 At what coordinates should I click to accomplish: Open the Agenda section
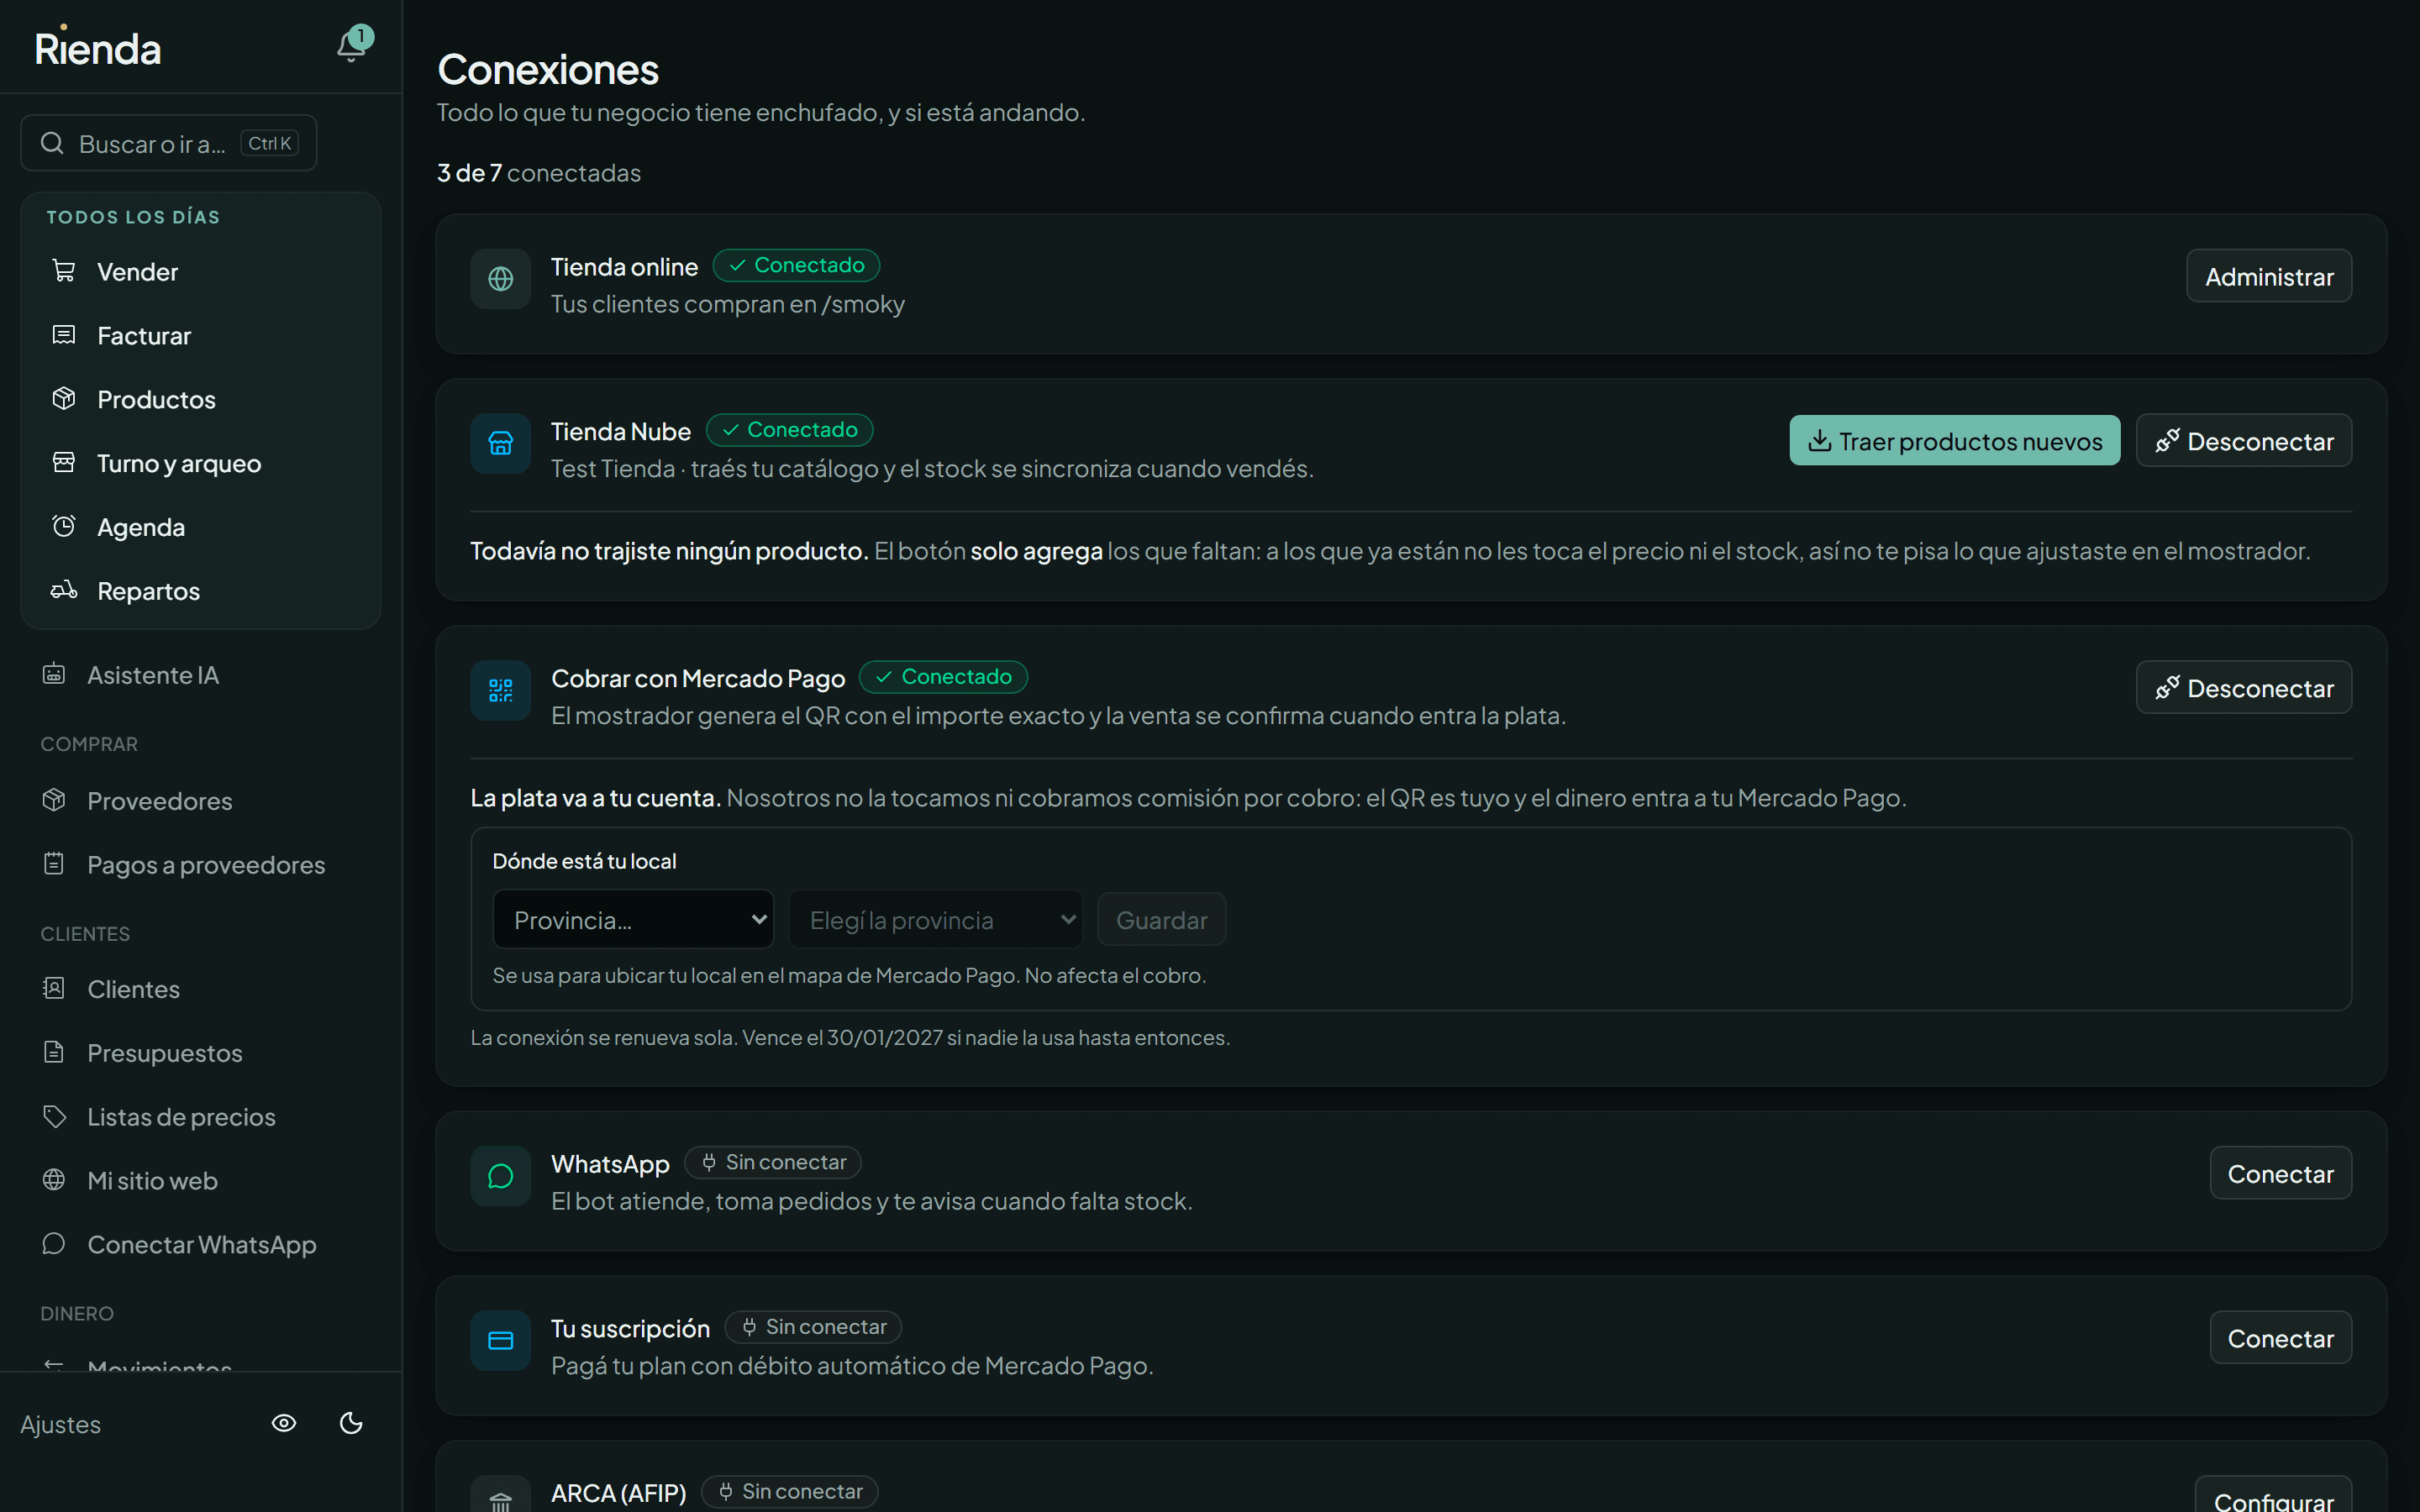pyautogui.click(x=200, y=528)
